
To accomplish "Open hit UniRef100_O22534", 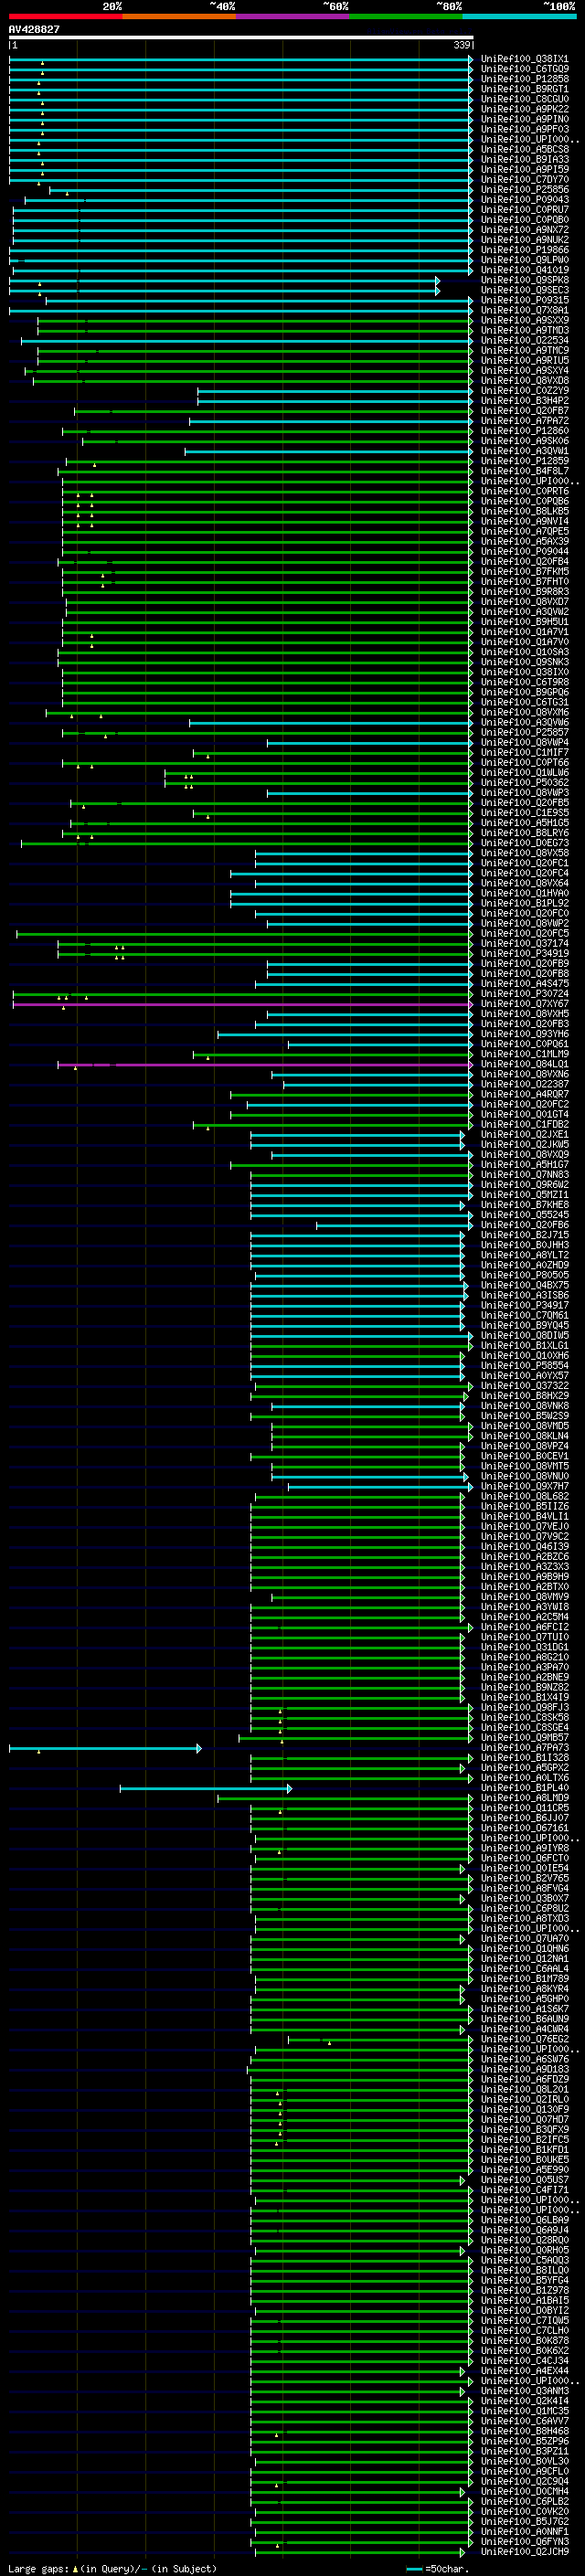I will (x=525, y=341).
